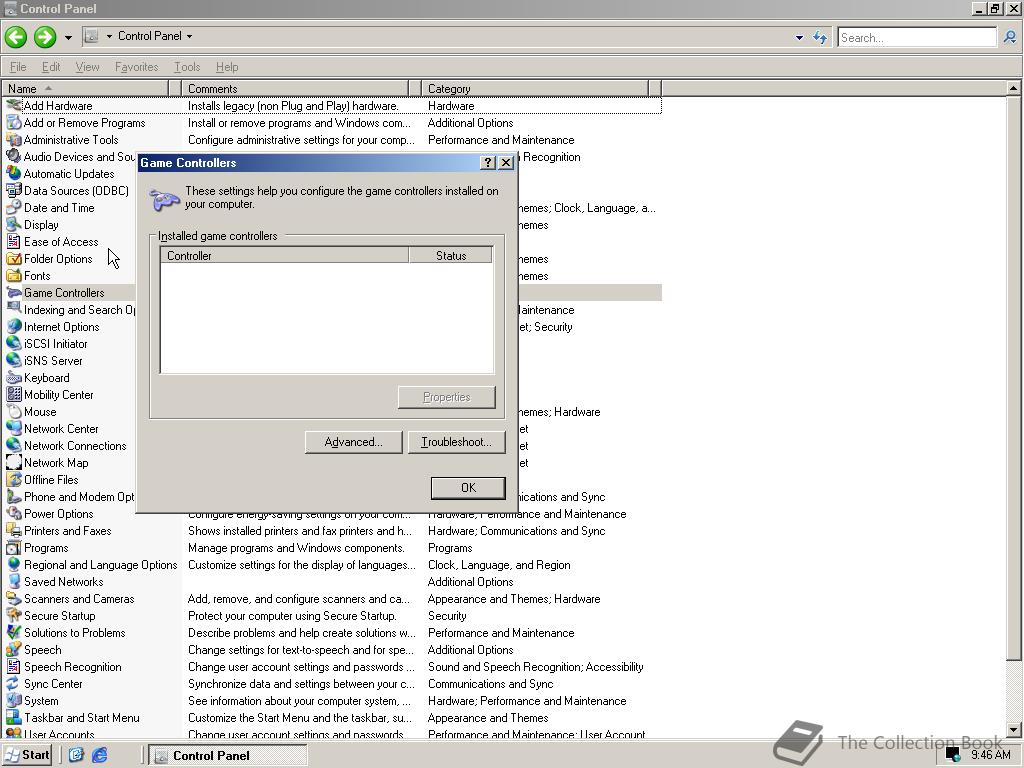
Task: Click the Control Panel taskbar button
Action: pyautogui.click(x=227, y=756)
